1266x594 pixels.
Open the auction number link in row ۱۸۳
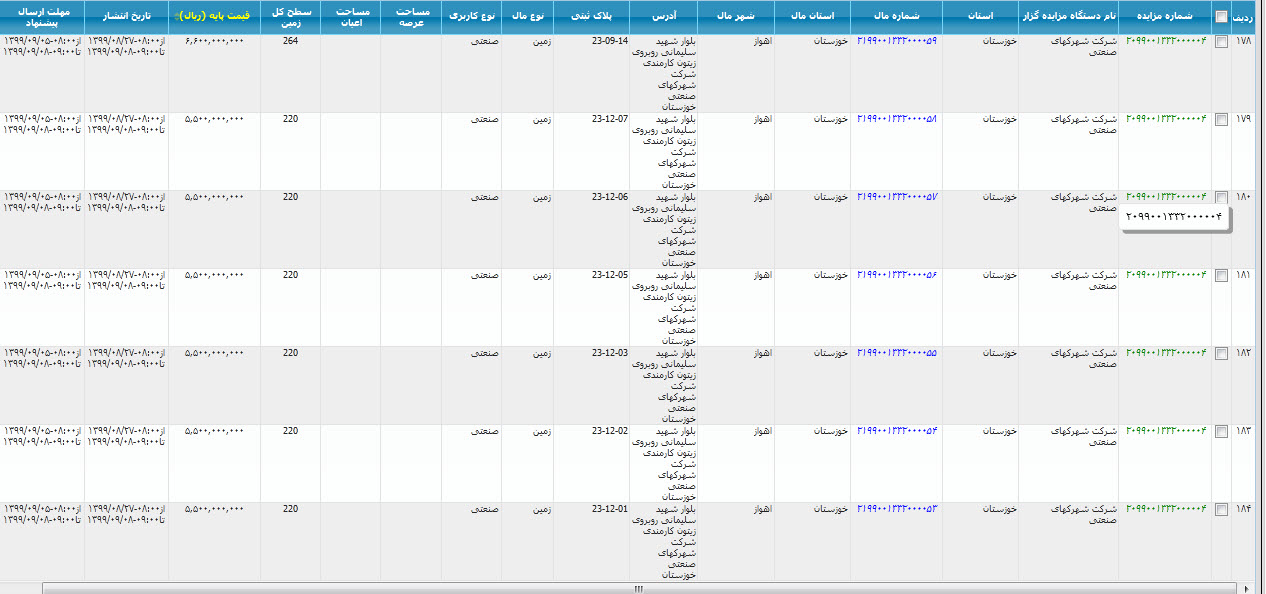click(1166, 431)
